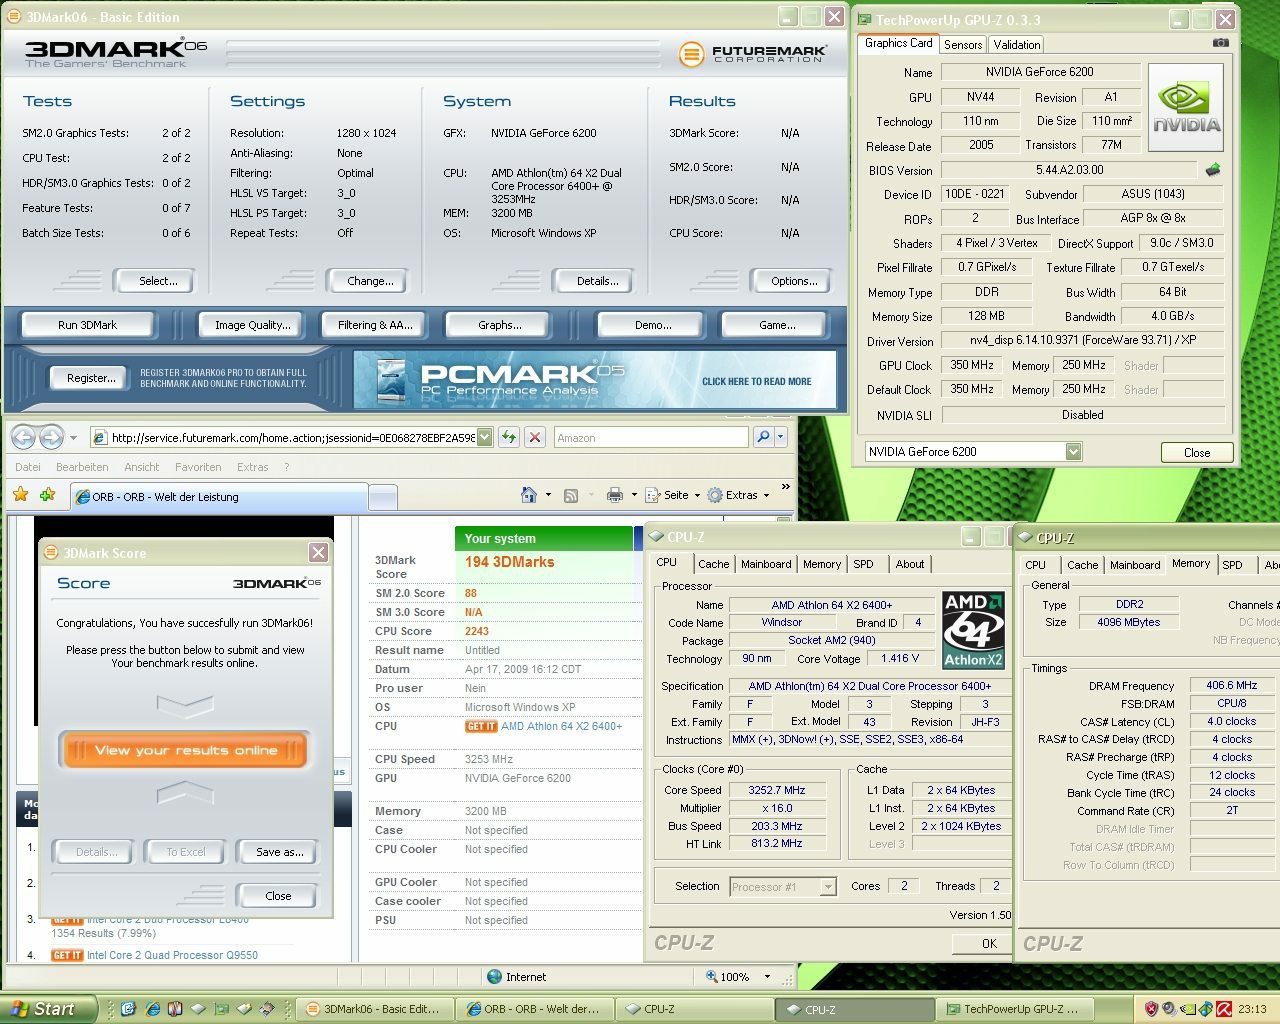This screenshot has height=1024, width=1280.
Task: Click the IE Back navigation arrow
Action: (x=23, y=437)
